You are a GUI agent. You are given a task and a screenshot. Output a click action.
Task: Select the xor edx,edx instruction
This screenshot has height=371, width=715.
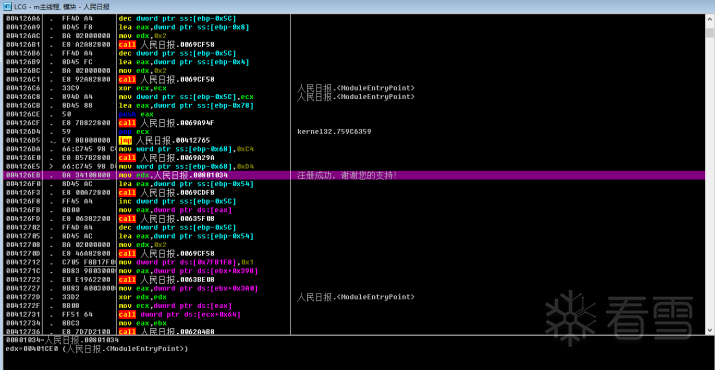tap(142, 297)
